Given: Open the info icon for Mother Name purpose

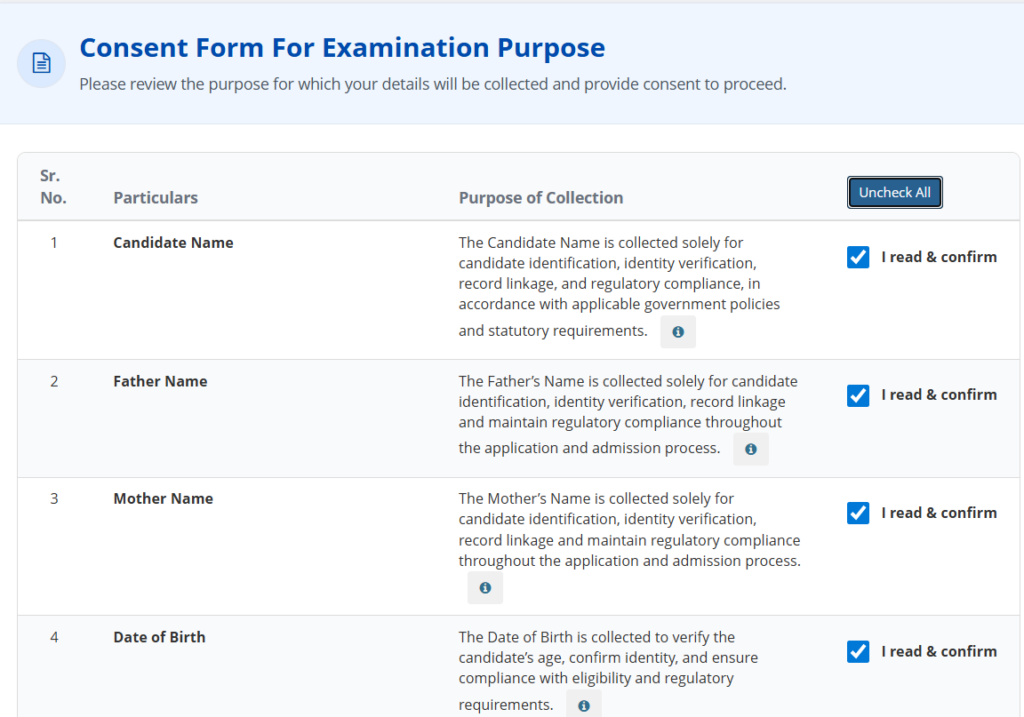Looking at the screenshot, I should [485, 588].
